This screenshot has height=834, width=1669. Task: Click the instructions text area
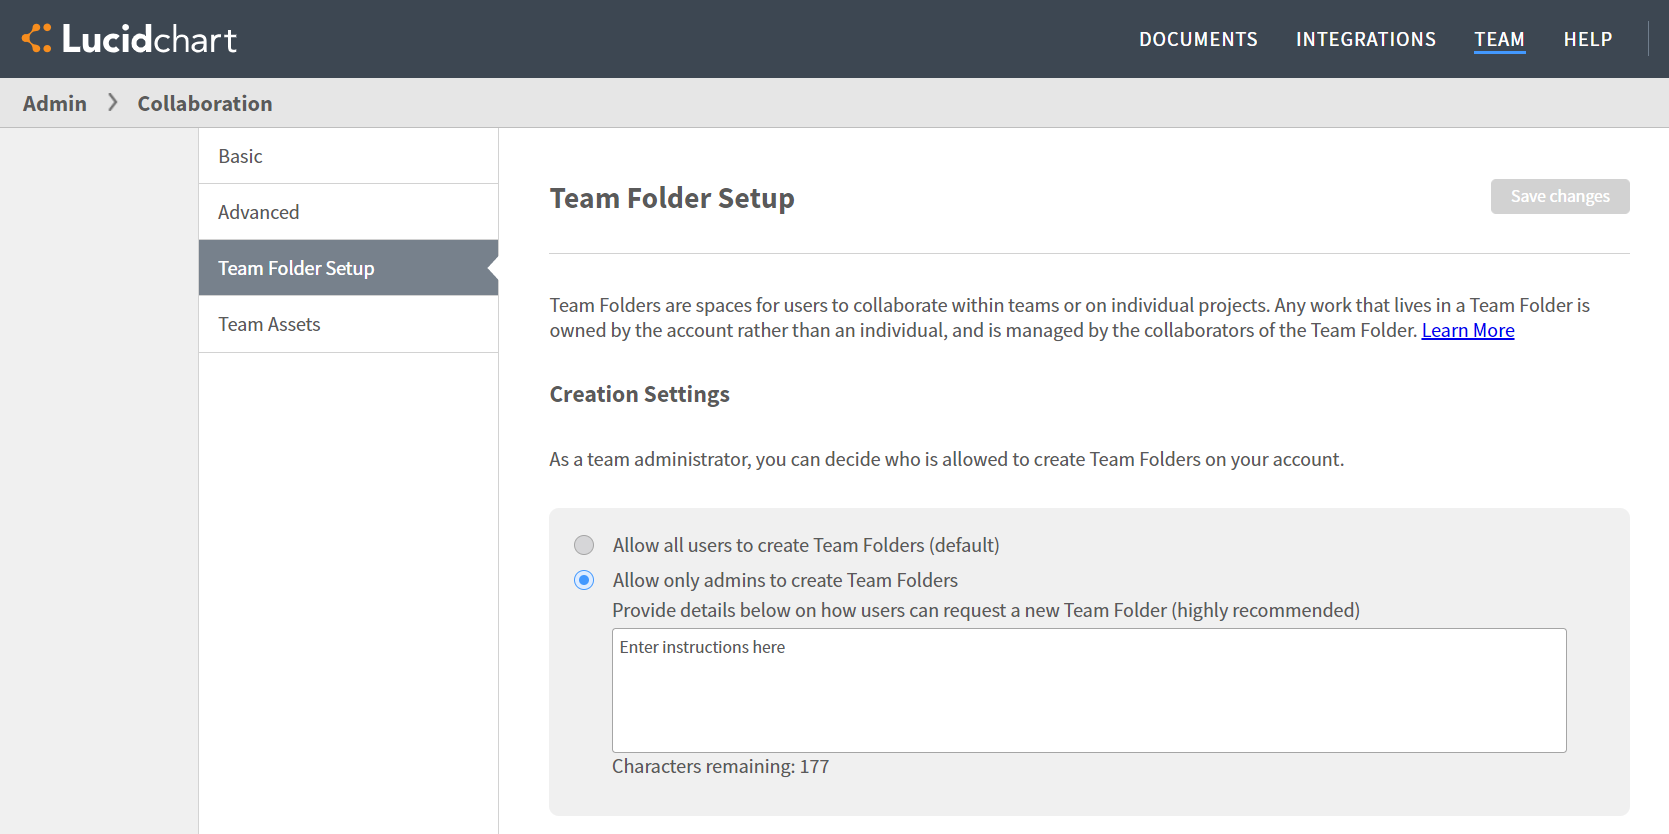1089,690
